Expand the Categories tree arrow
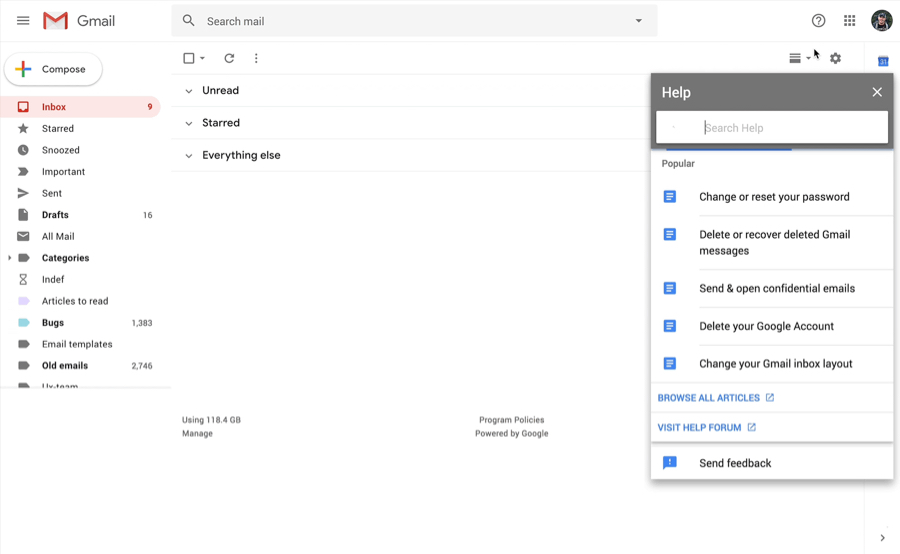 [9, 258]
